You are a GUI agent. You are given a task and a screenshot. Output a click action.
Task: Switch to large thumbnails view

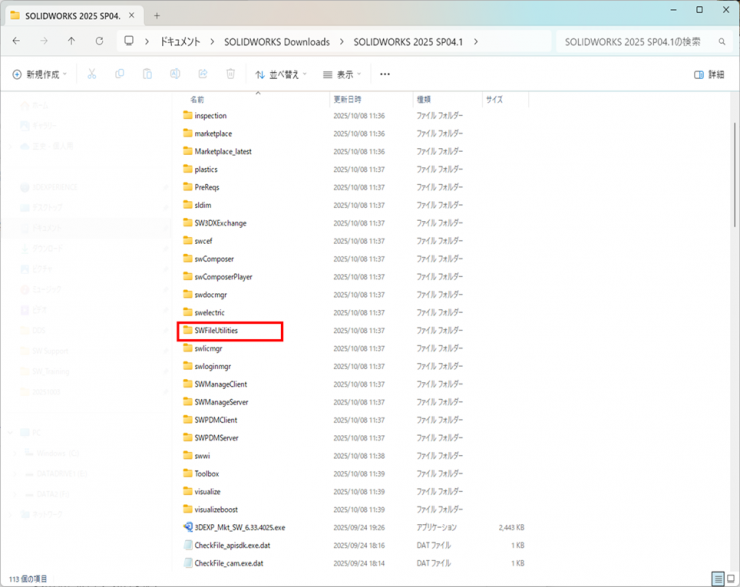click(731, 579)
